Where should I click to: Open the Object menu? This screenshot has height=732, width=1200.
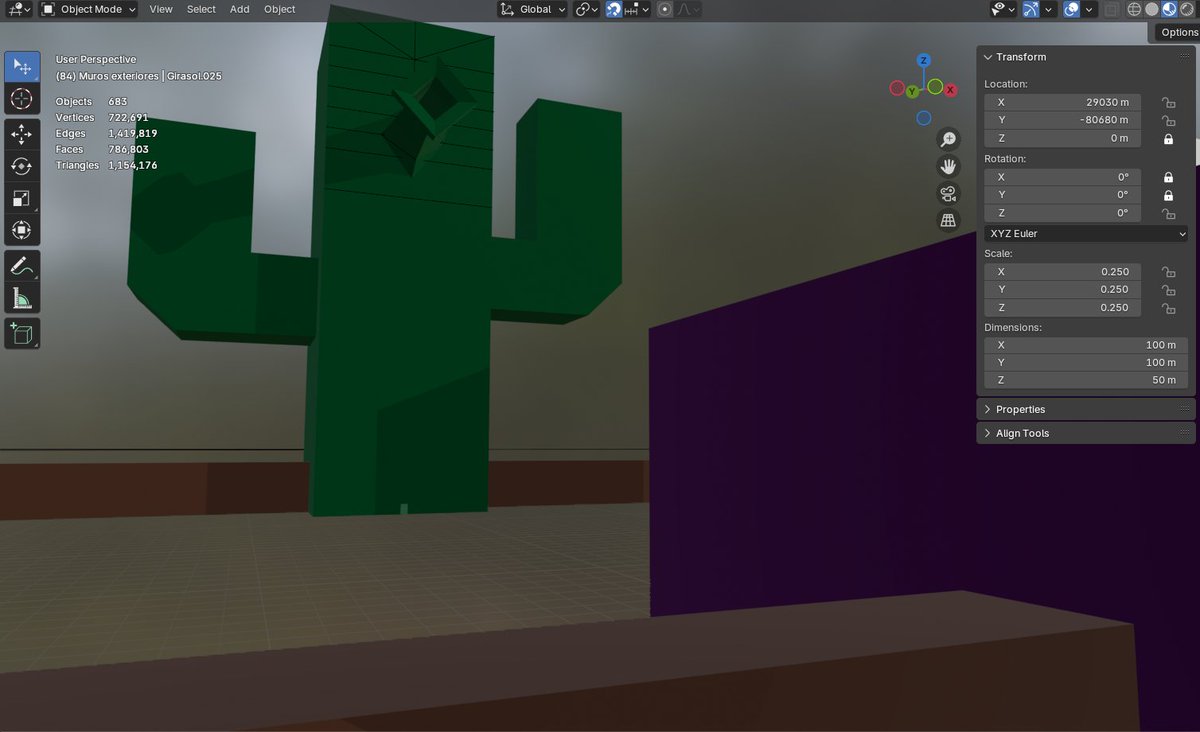tap(280, 9)
